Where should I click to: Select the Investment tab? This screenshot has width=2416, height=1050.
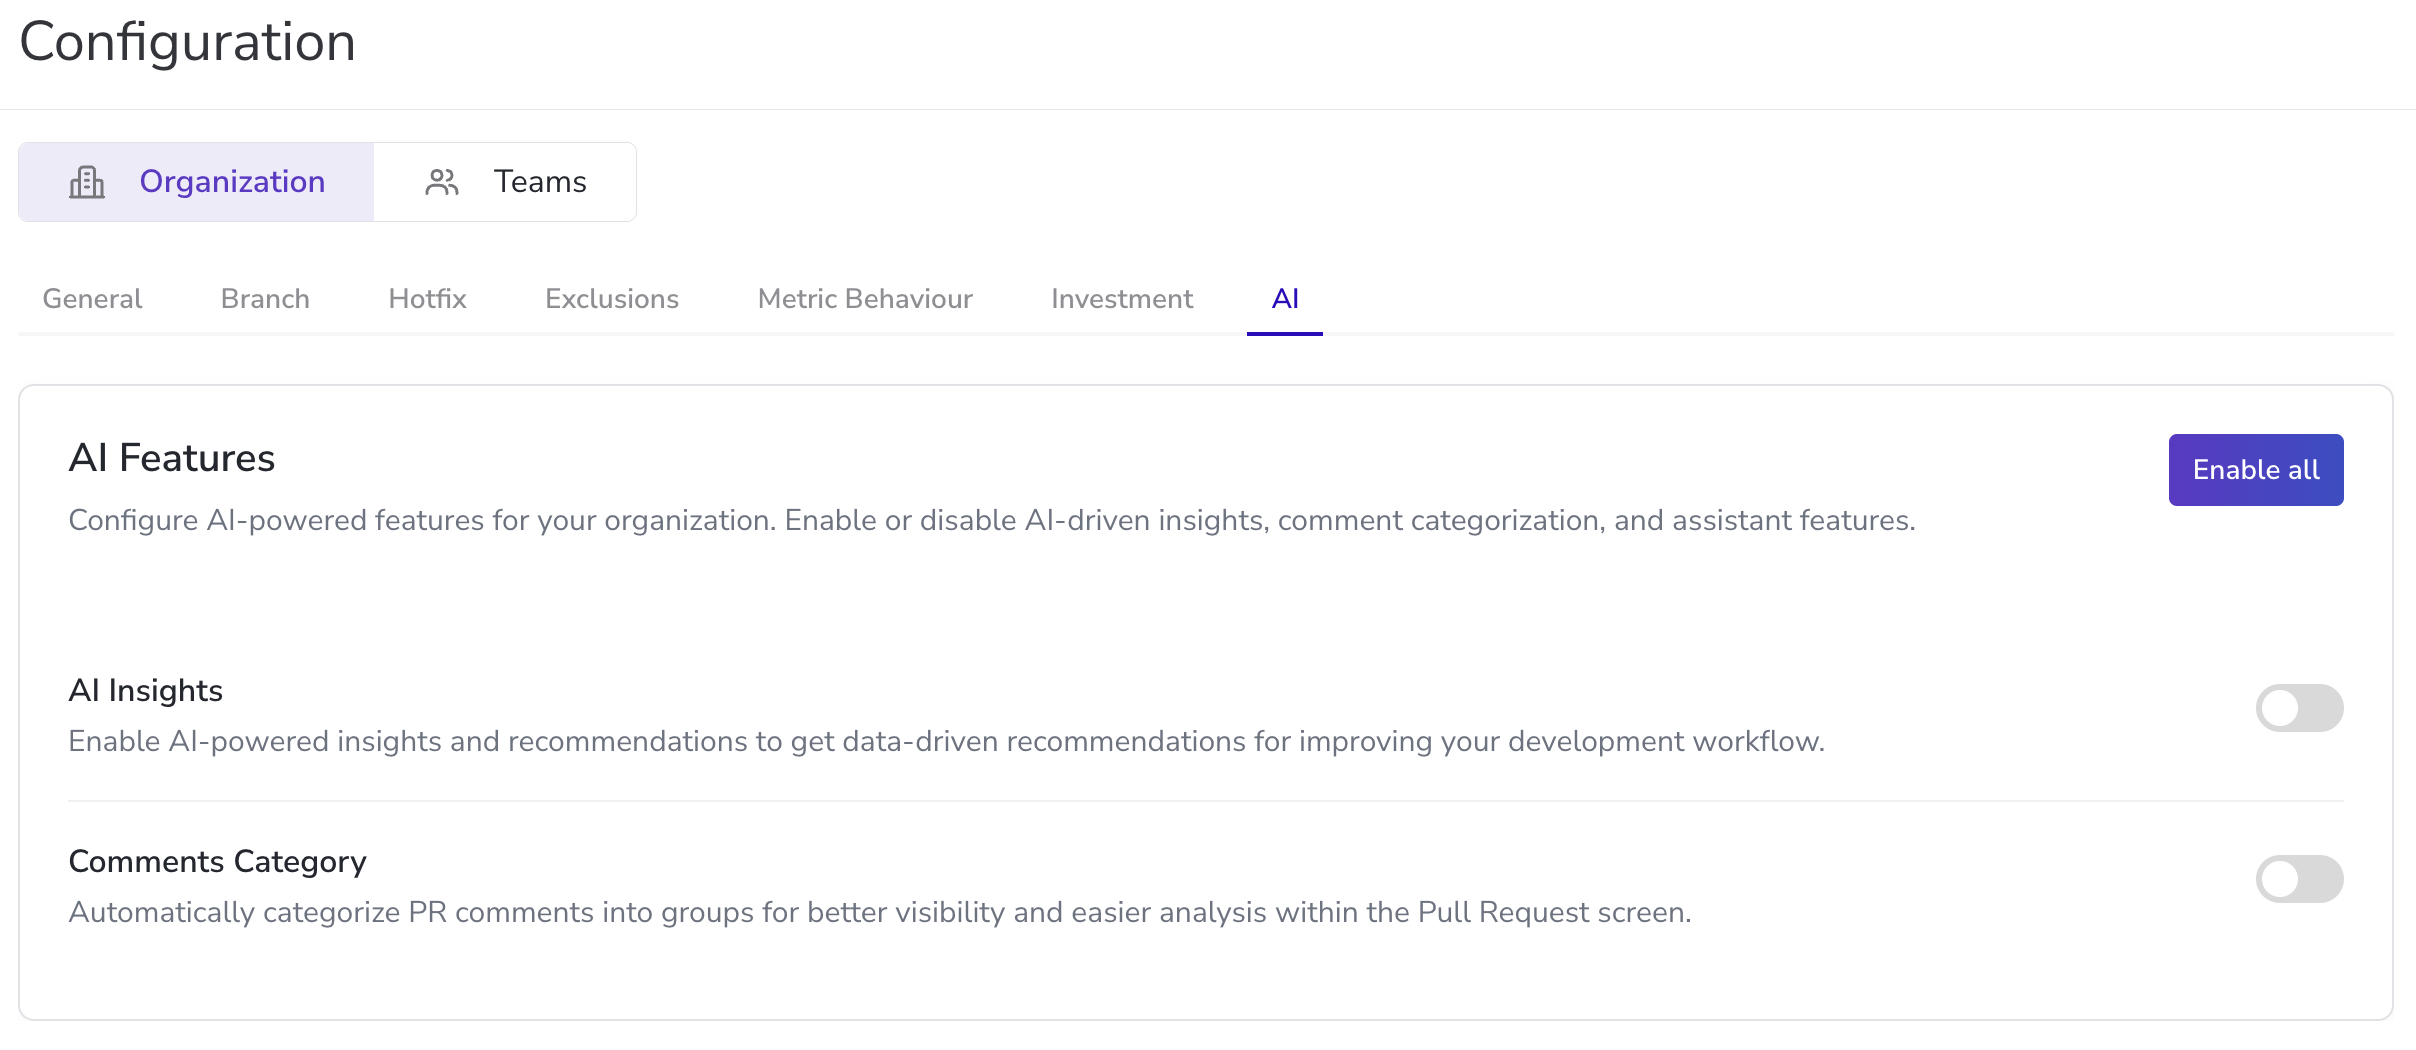(x=1122, y=299)
